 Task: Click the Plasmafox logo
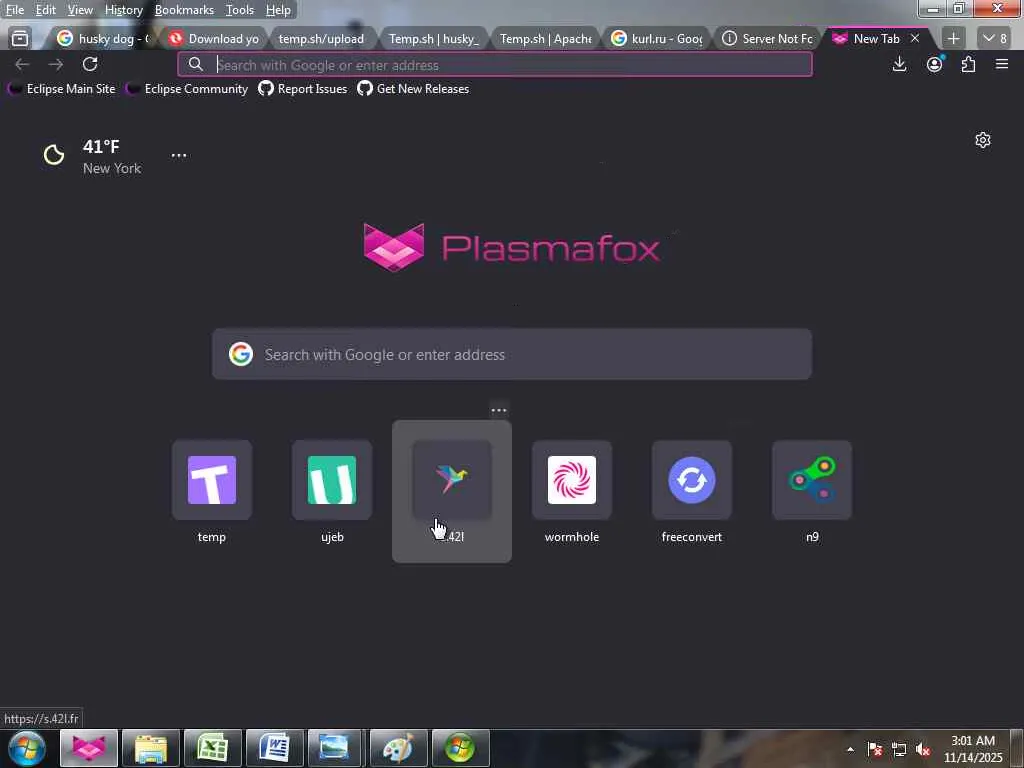[511, 248]
